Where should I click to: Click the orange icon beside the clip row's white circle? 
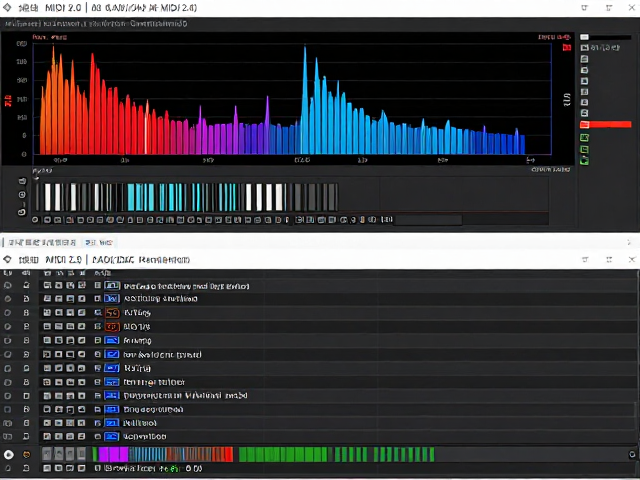(27, 454)
